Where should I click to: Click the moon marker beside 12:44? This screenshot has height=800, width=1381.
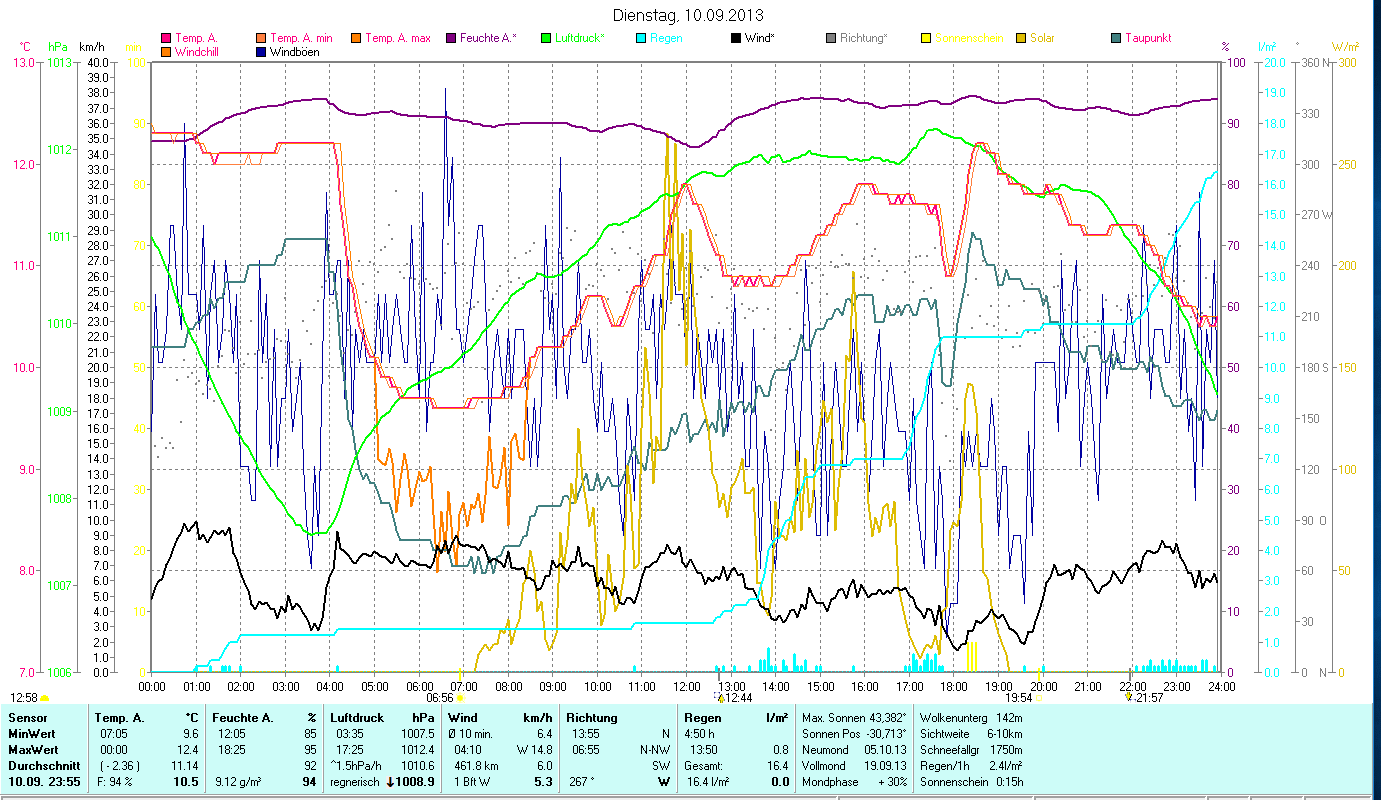(x=721, y=697)
